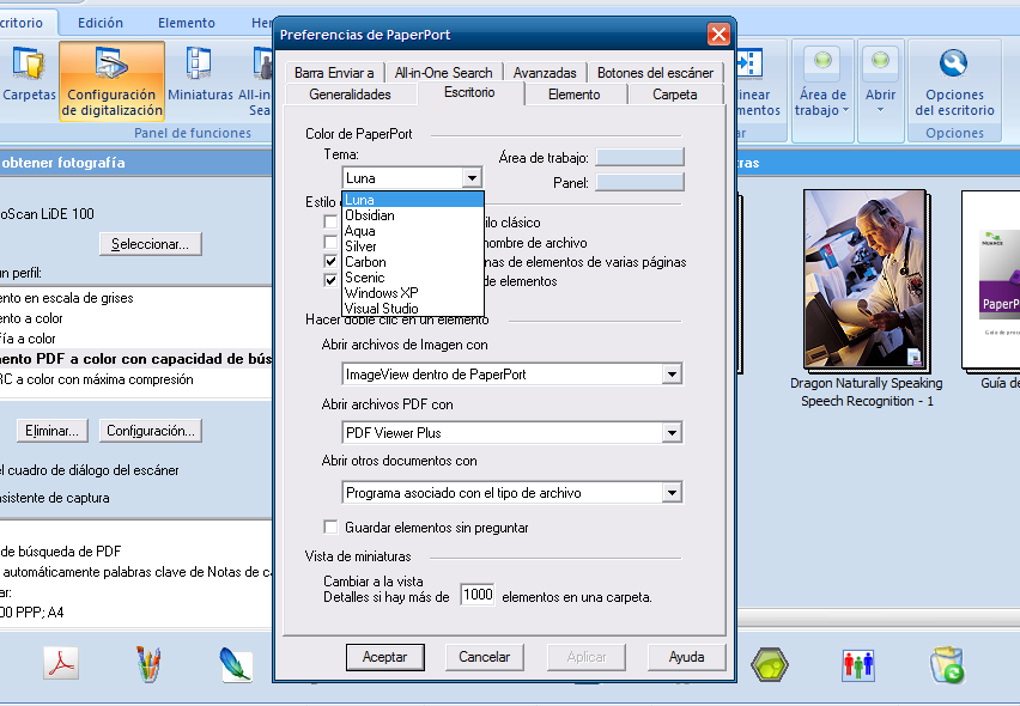Image resolution: width=1020 pixels, height=706 pixels.
Task: Toggle the checkbox for nombre de archivo
Action: 330,242
